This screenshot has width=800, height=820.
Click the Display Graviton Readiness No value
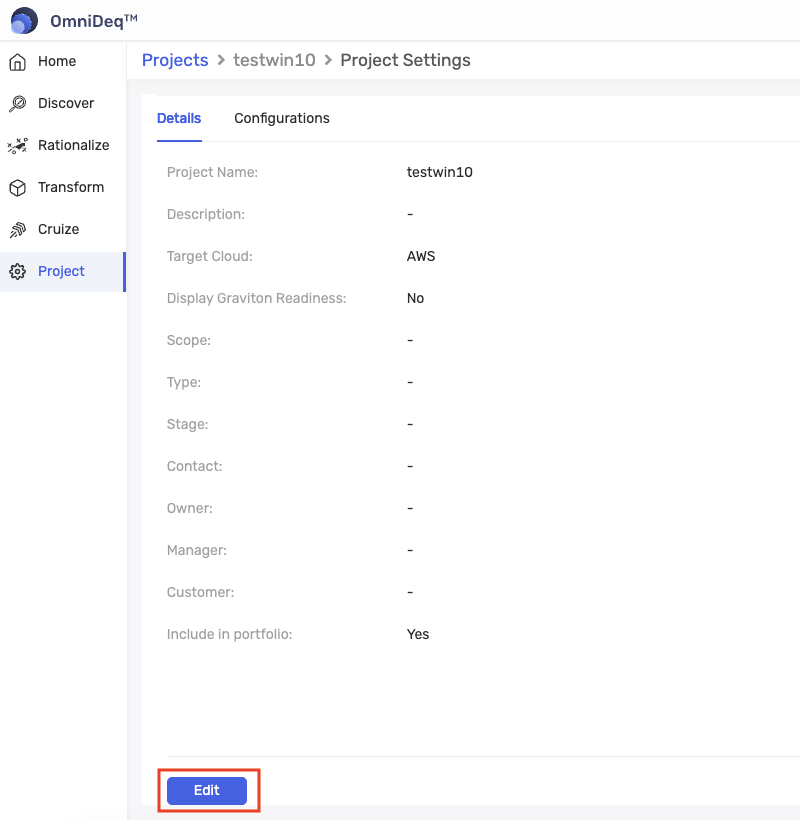pyautogui.click(x=415, y=298)
